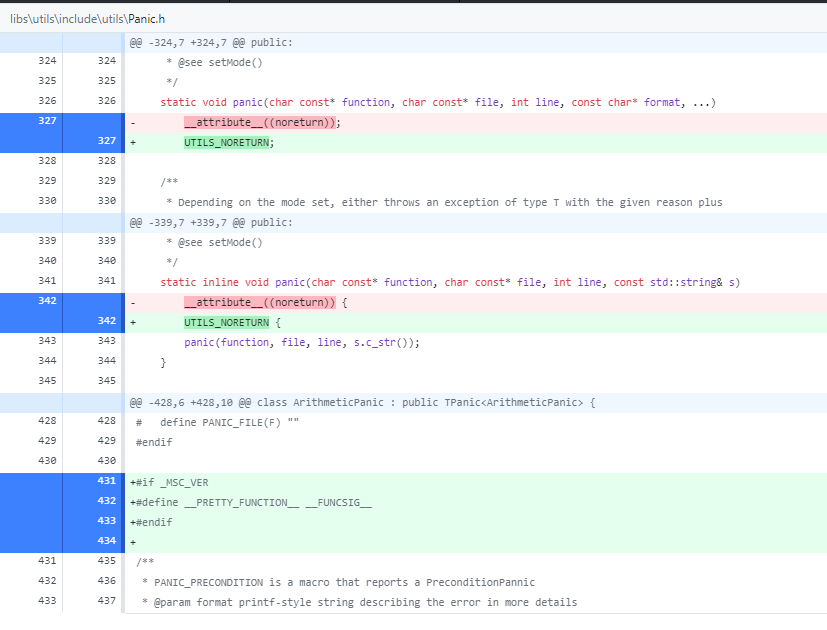The image size is (827, 630).
Task: Click the #define __PRETTY_FUNCTION__ __FUNCSIG__ line
Action: tap(476, 503)
